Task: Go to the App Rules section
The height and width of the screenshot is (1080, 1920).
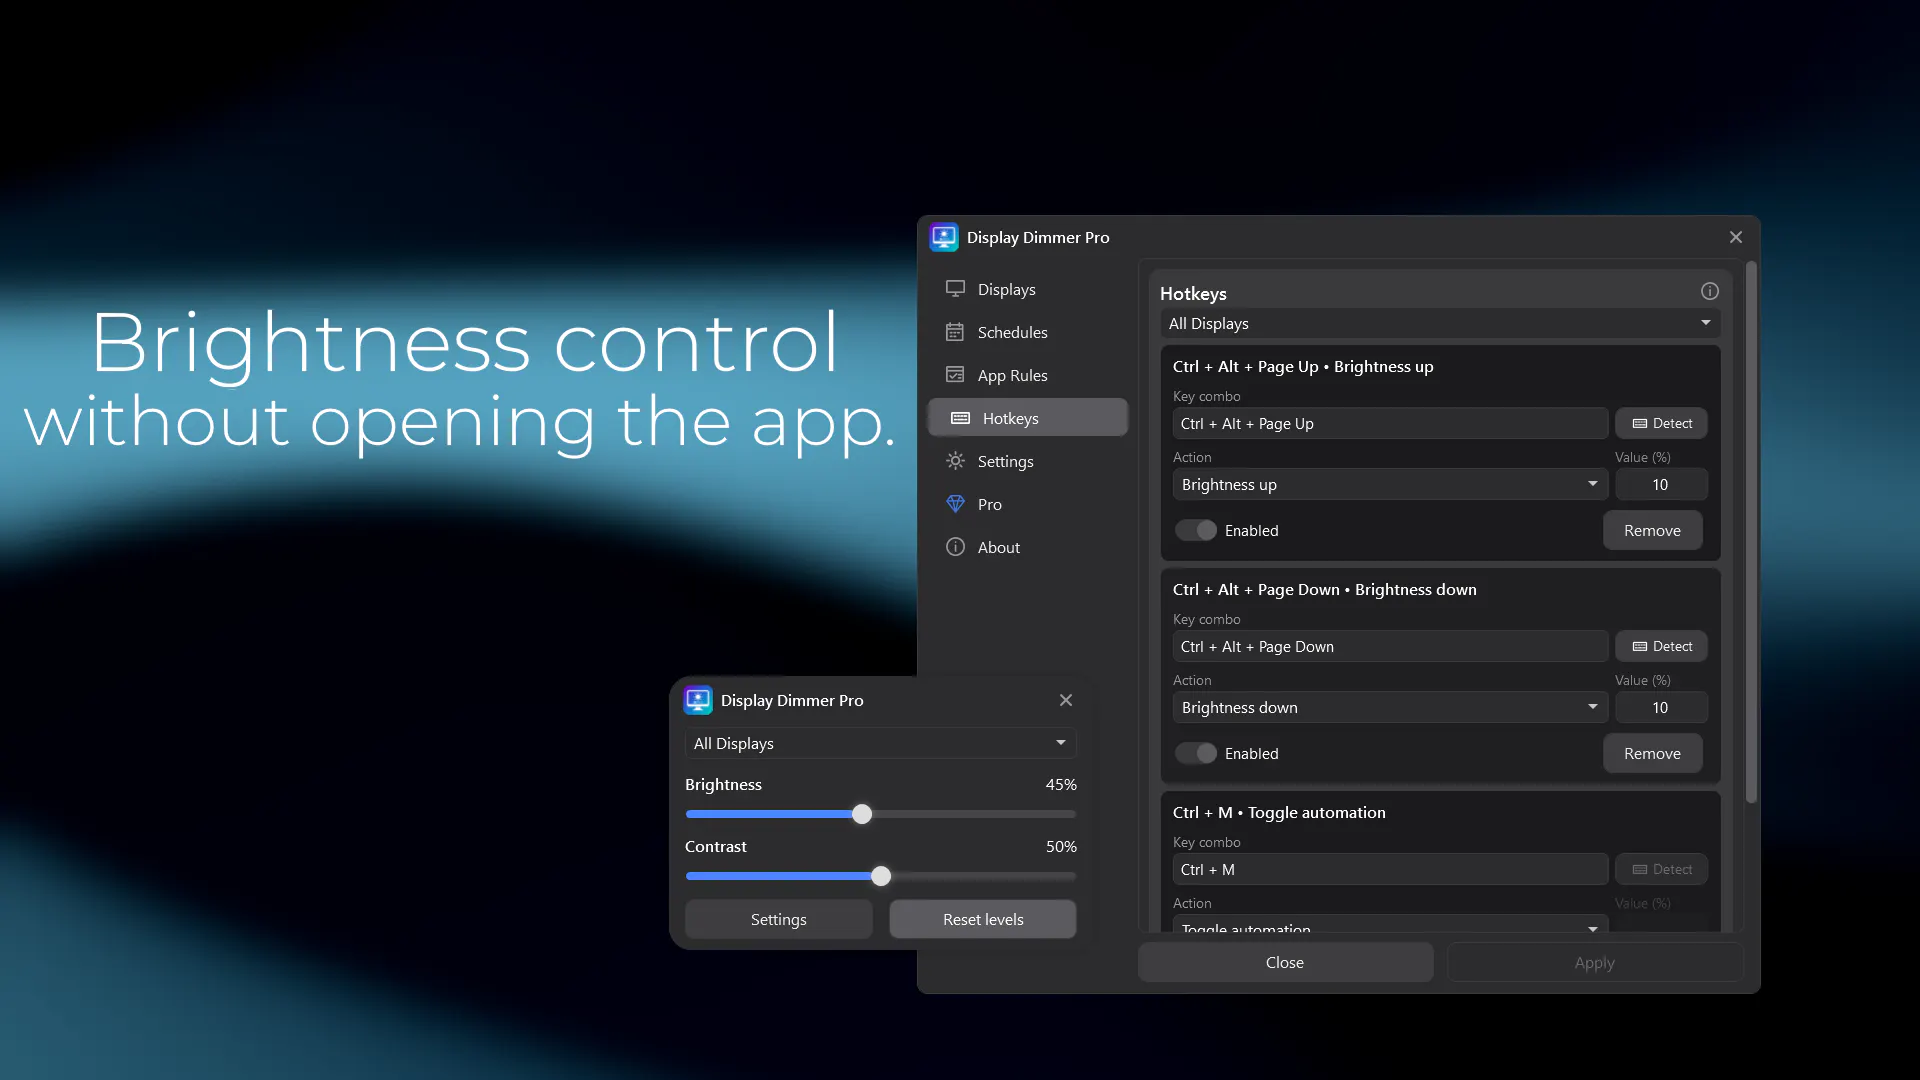Action: tap(1028, 375)
